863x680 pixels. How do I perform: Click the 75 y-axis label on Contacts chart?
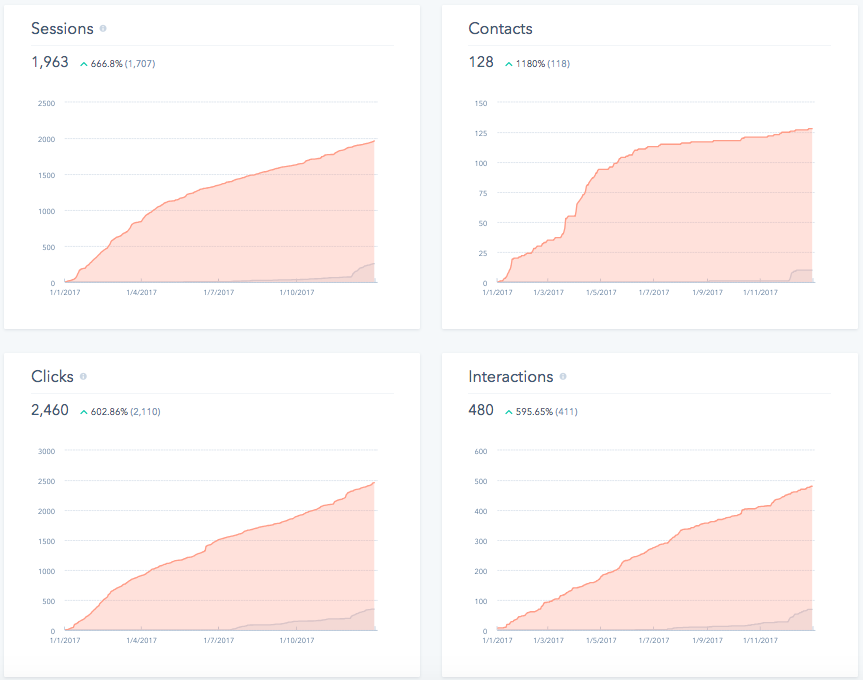coord(483,193)
